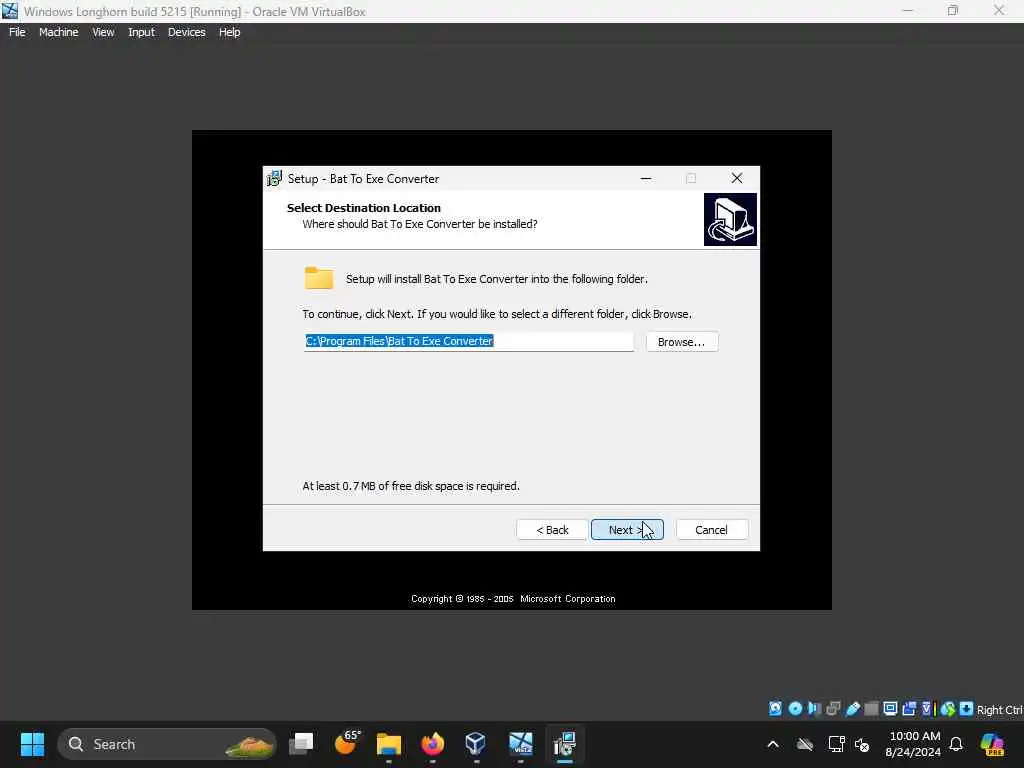This screenshot has height=768, width=1024.
Task: Open the Input menu
Action: tap(142, 32)
